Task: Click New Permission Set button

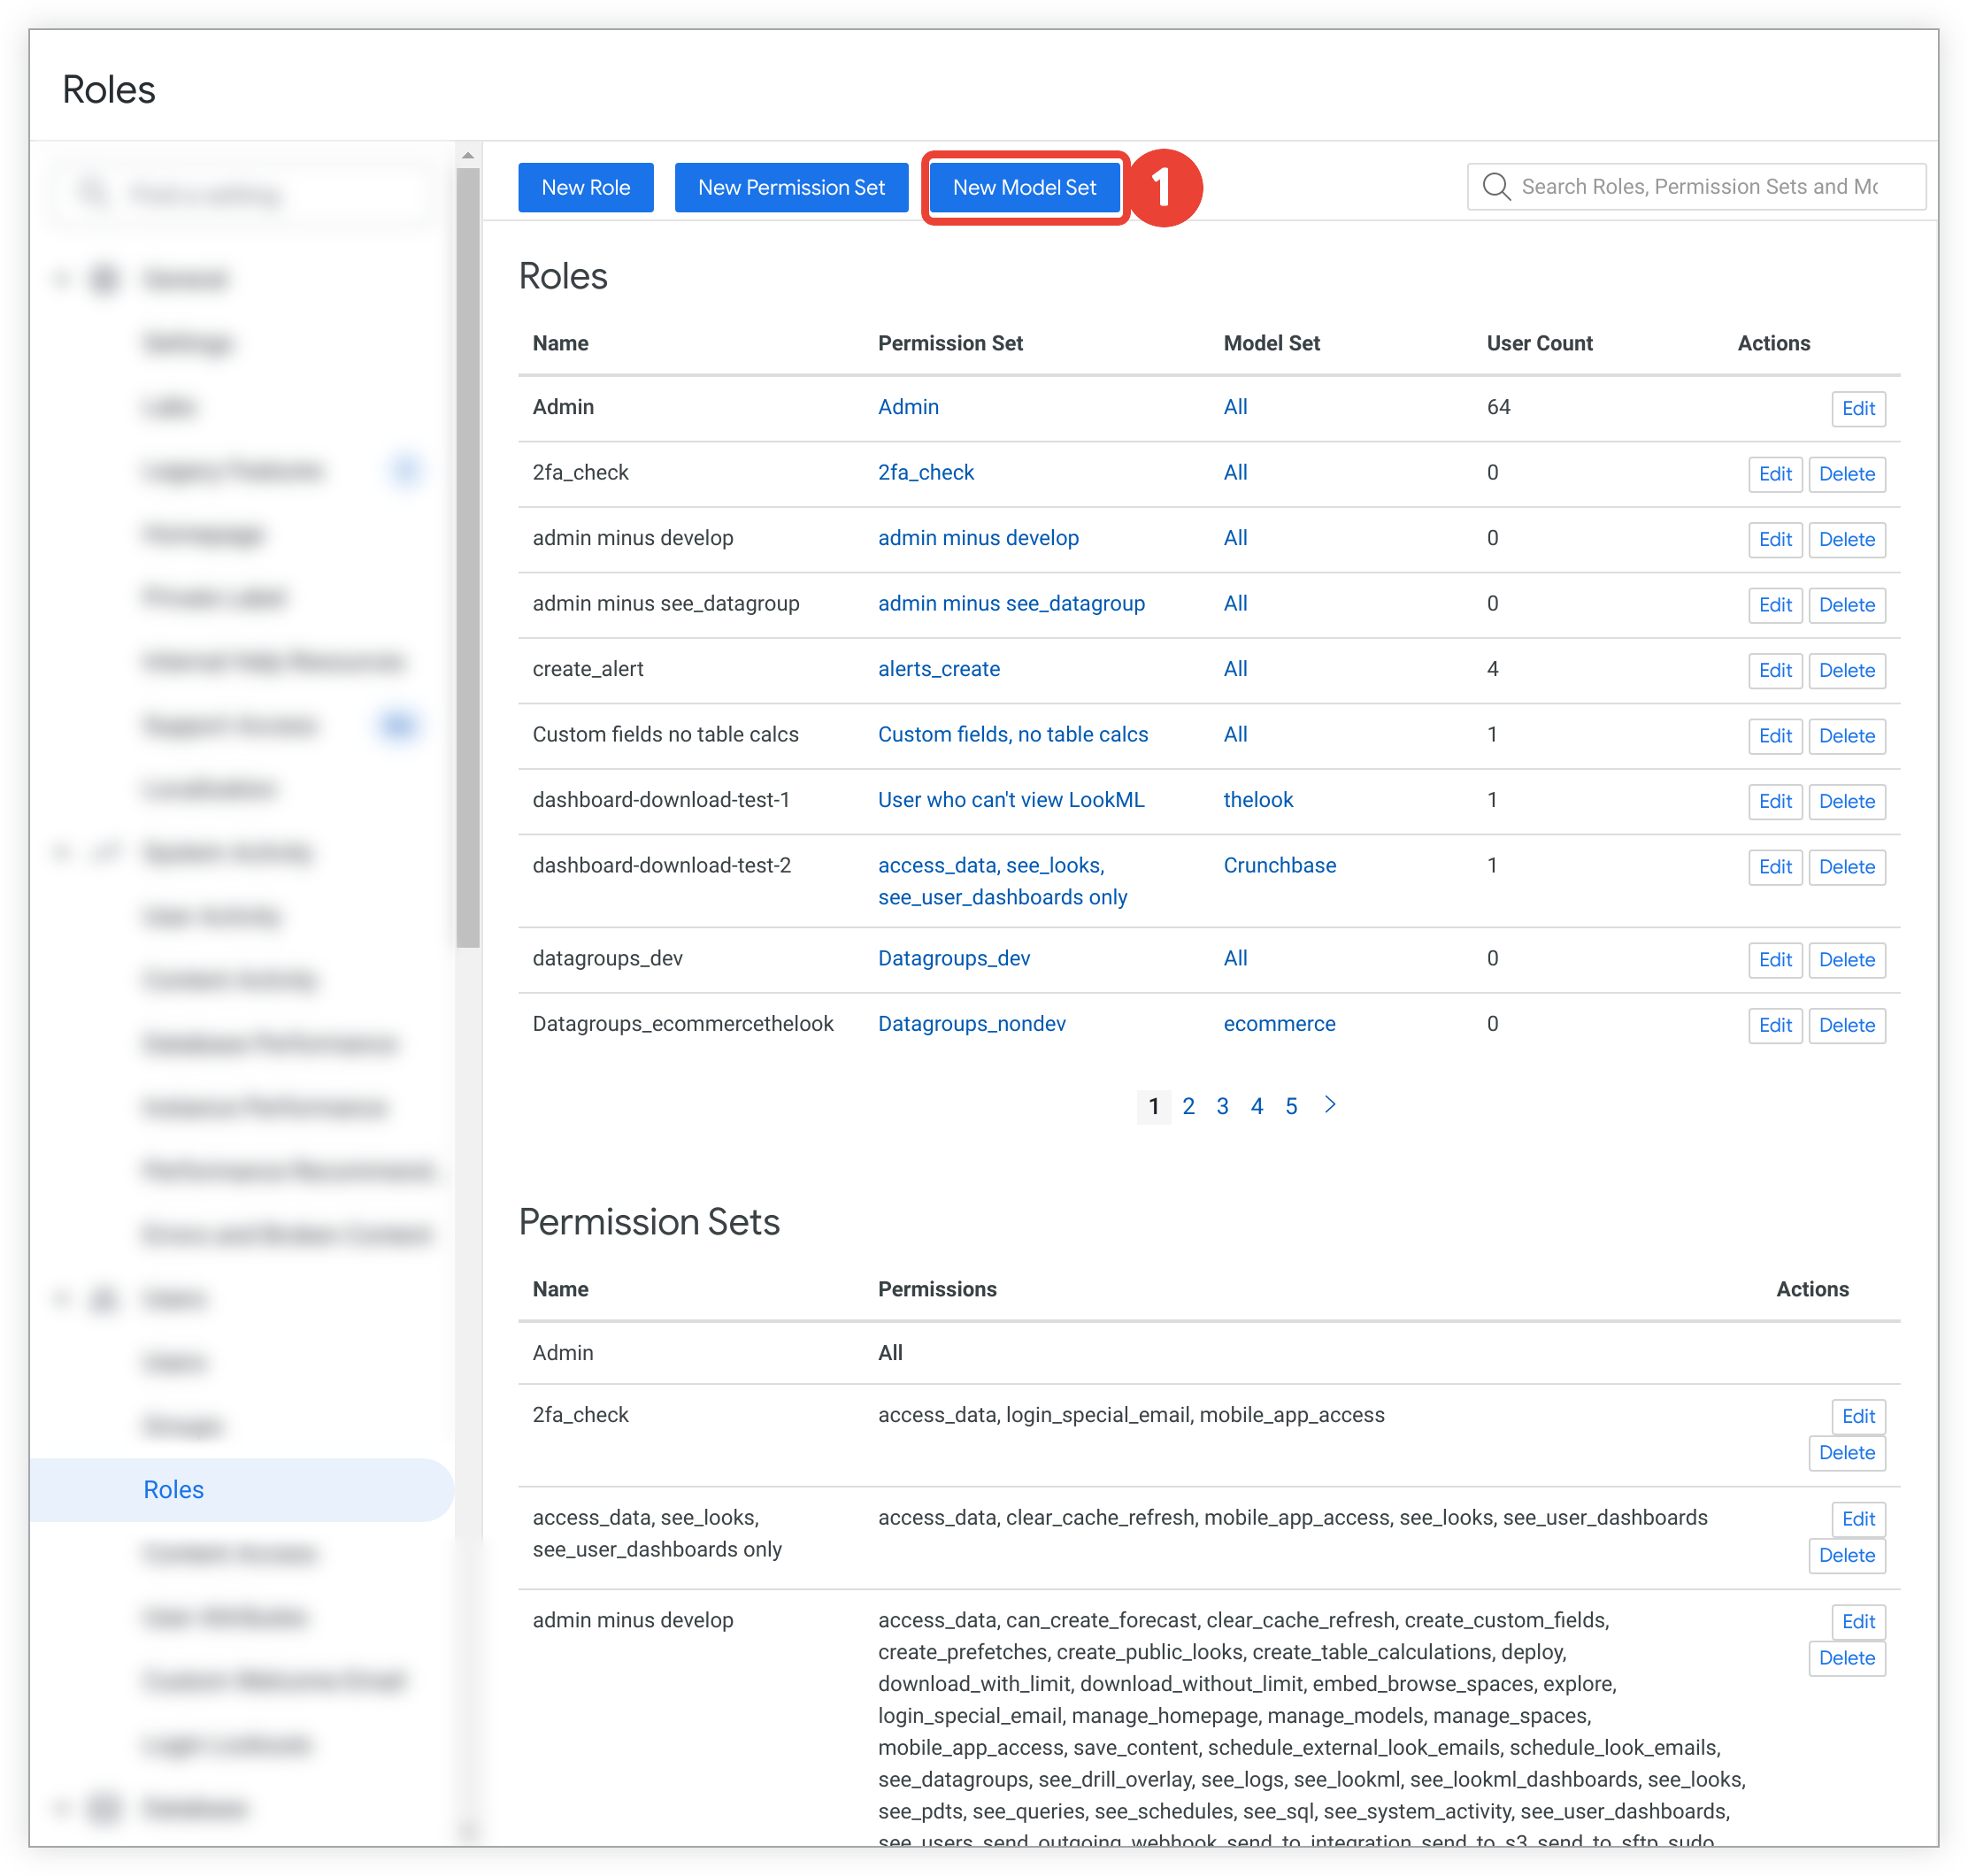Action: pyautogui.click(x=790, y=188)
